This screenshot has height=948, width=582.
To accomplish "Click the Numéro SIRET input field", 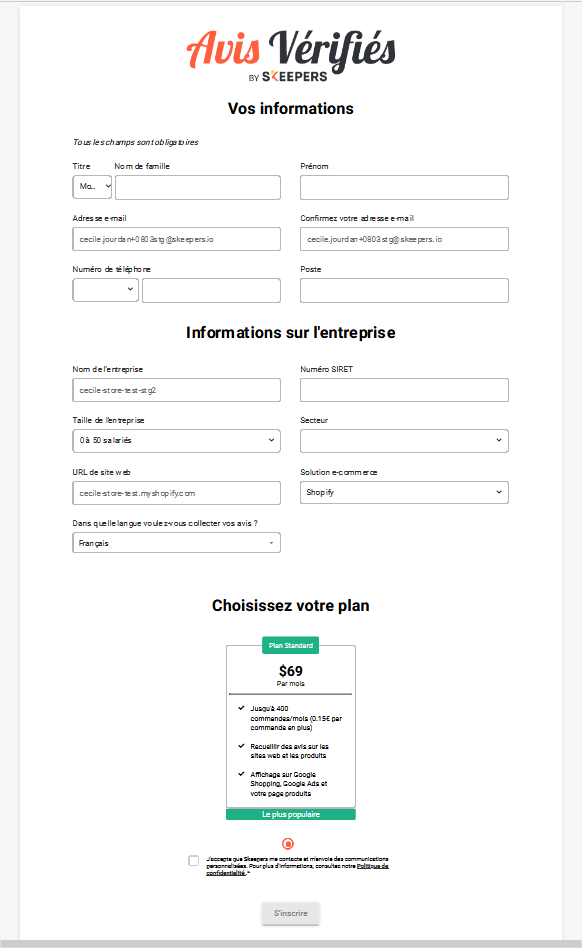I will [x=404, y=390].
